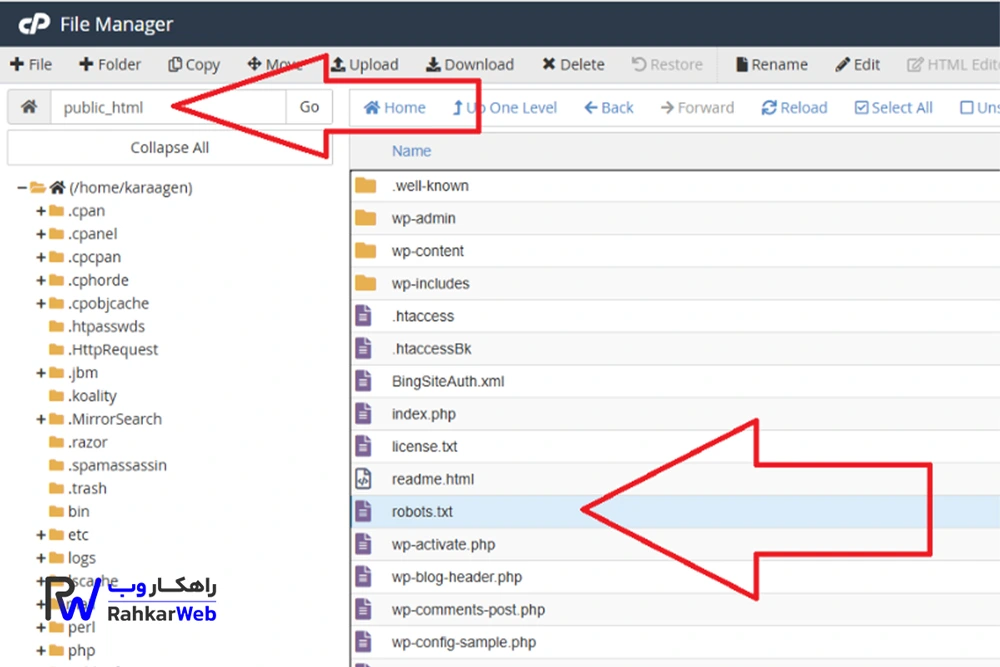Click the .htaccess file icon
1000x667 pixels.
pyautogui.click(x=364, y=316)
